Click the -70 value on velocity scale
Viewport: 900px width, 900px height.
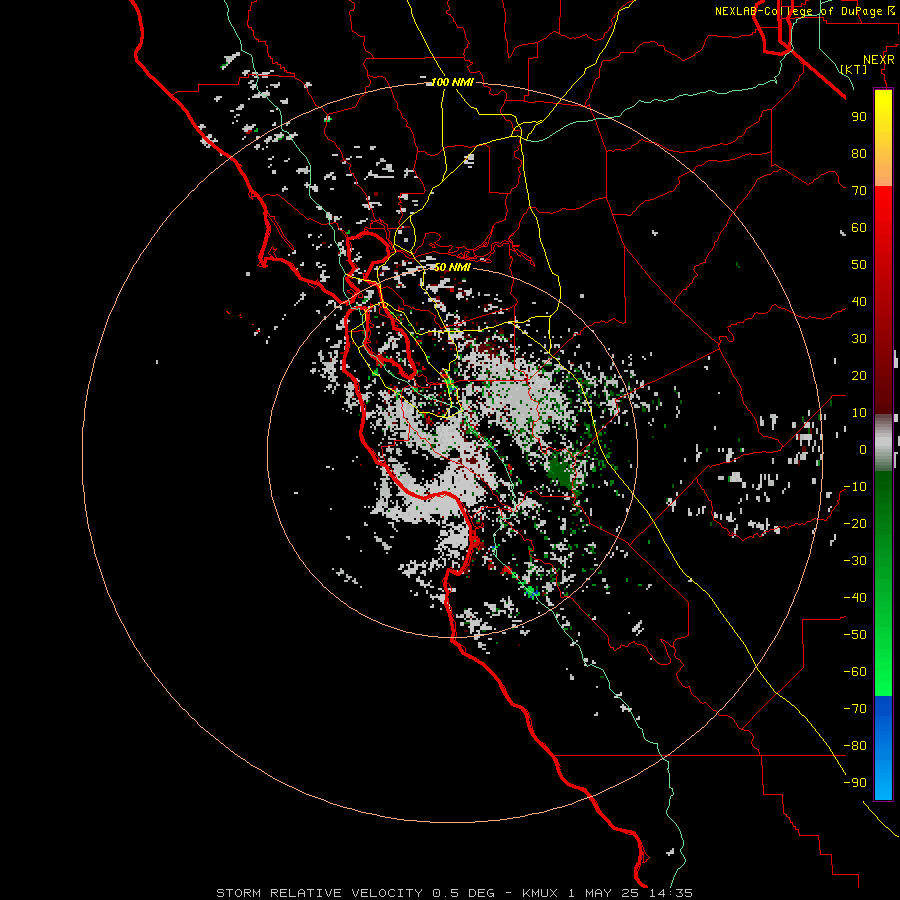pyautogui.click(x=855, y=709)
